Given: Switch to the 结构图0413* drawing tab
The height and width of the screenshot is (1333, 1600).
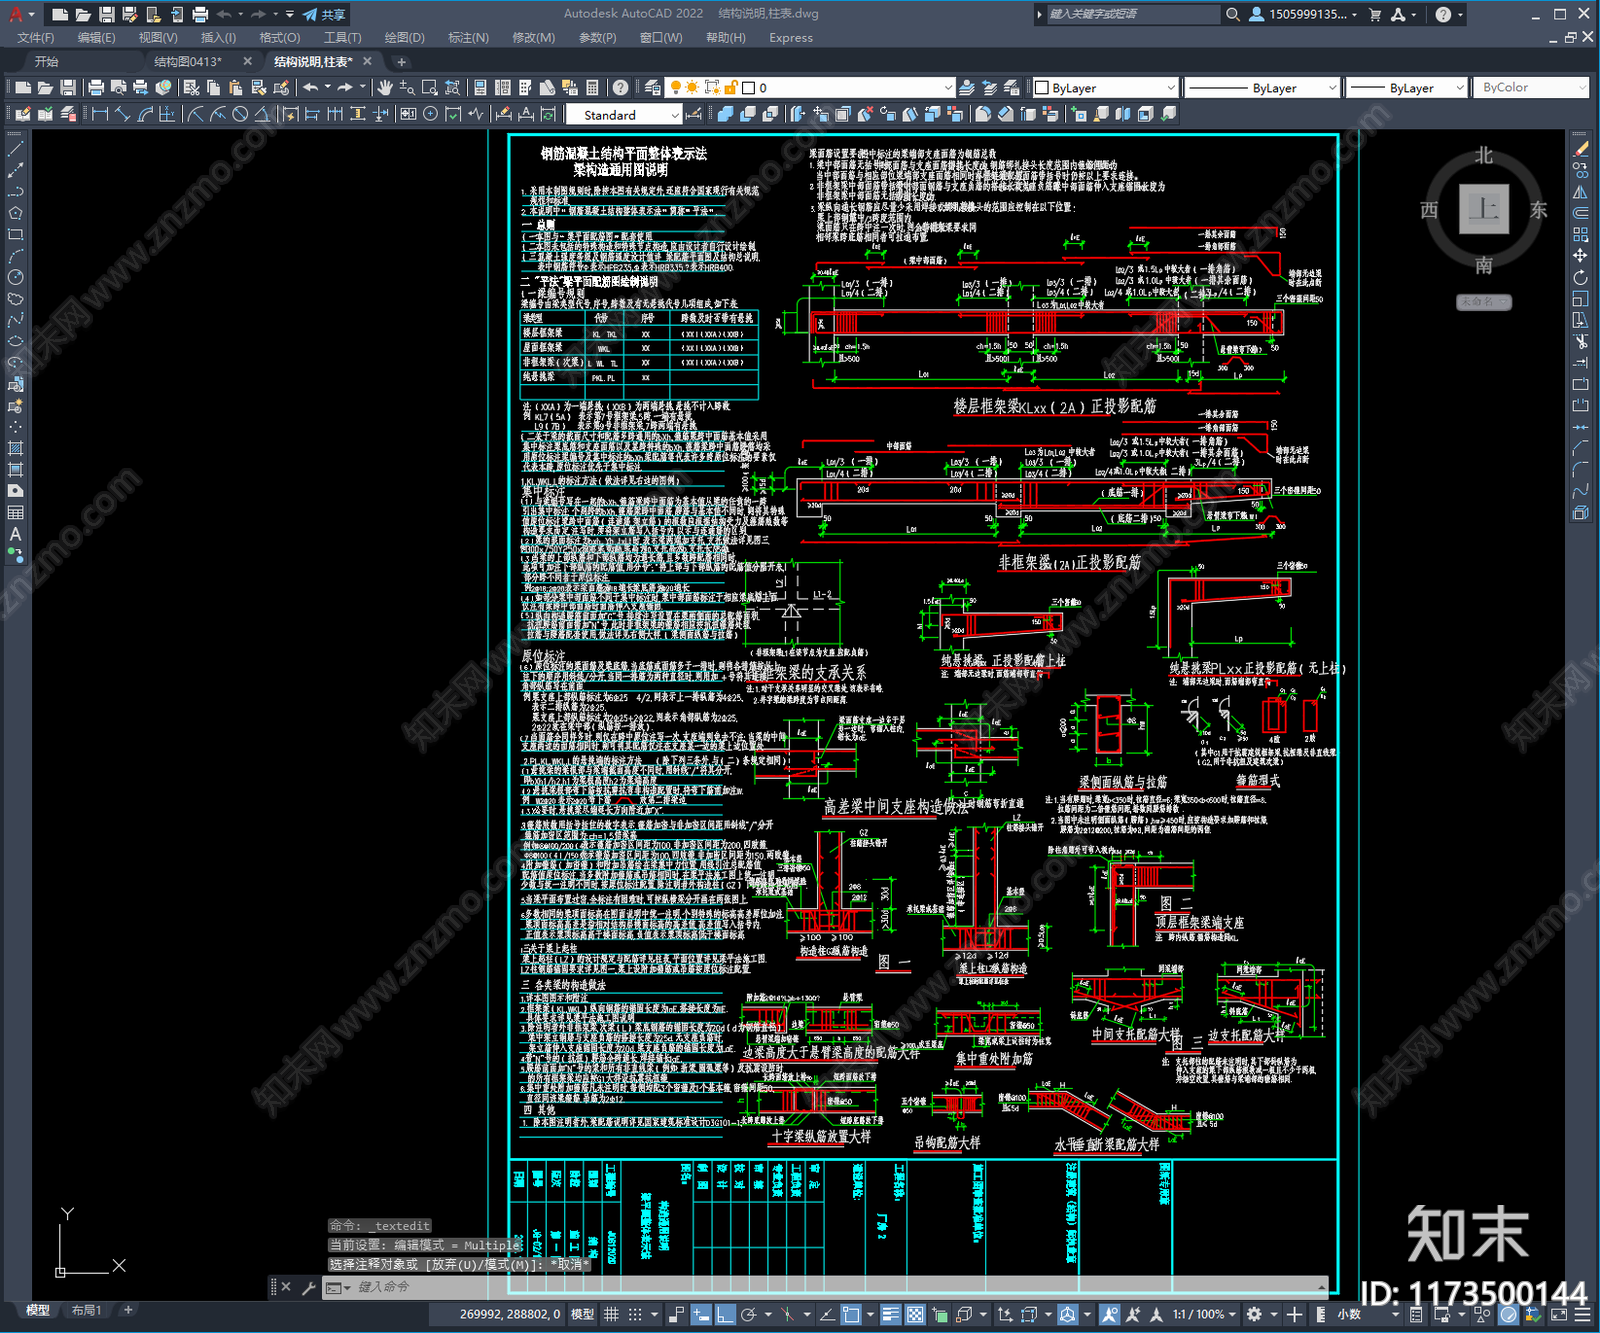Looking at the screenshot, I should (188, 62).
